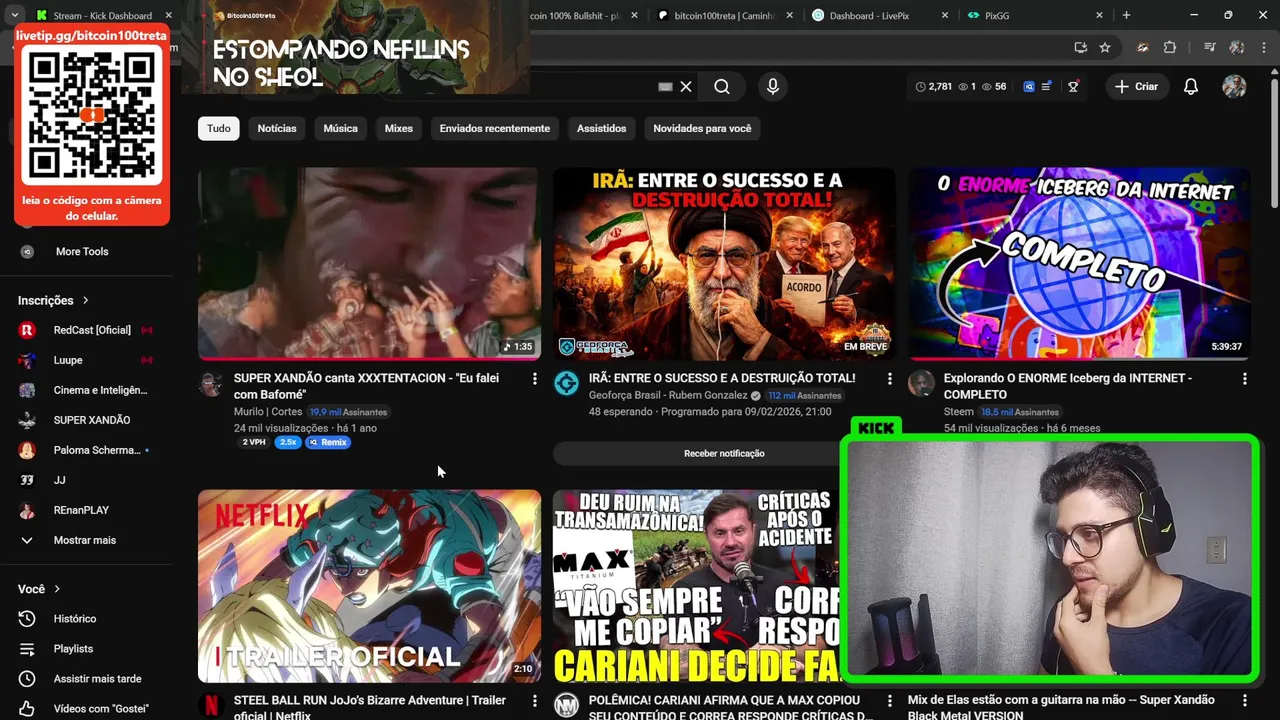Open options menu for STEEL BALL RUN video
1280x720 pixels.
pyautogui.click(x=534, y=701)
